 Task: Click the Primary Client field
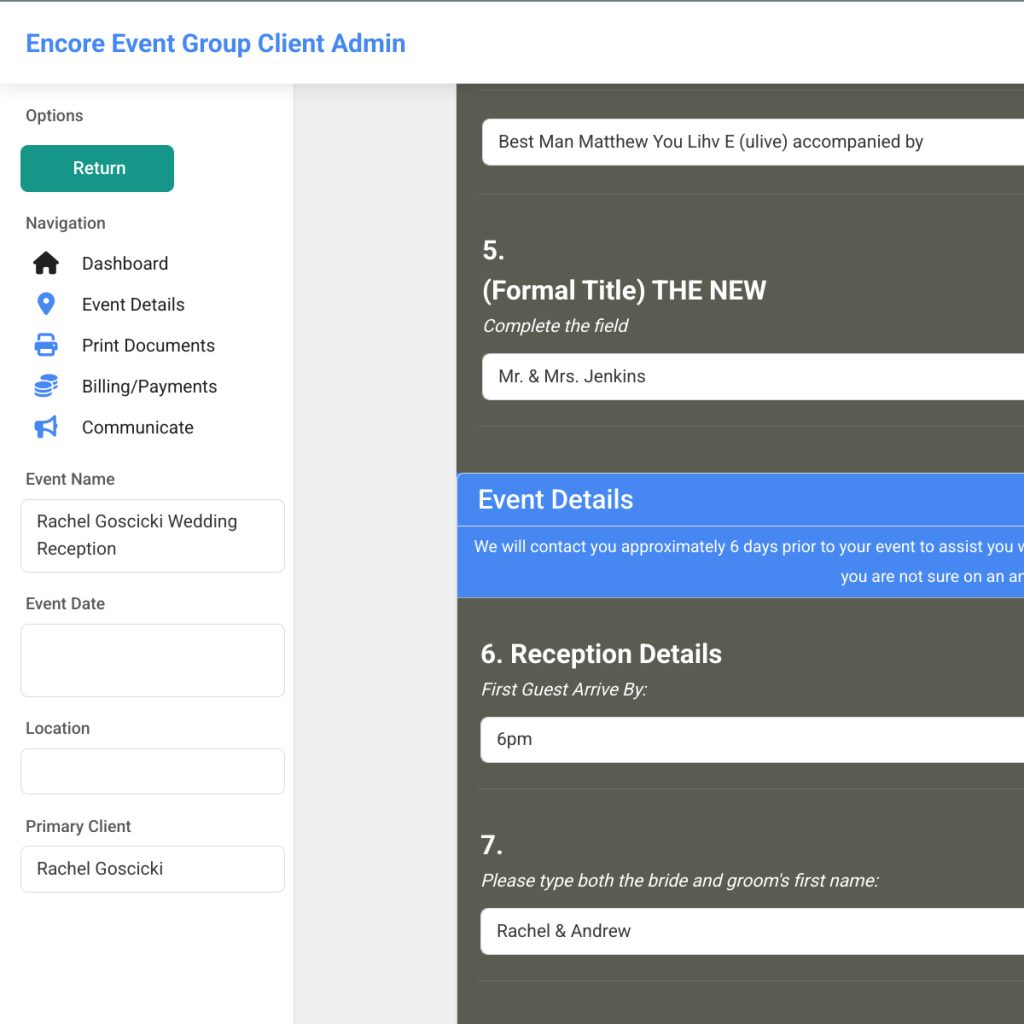click(152, 869)
